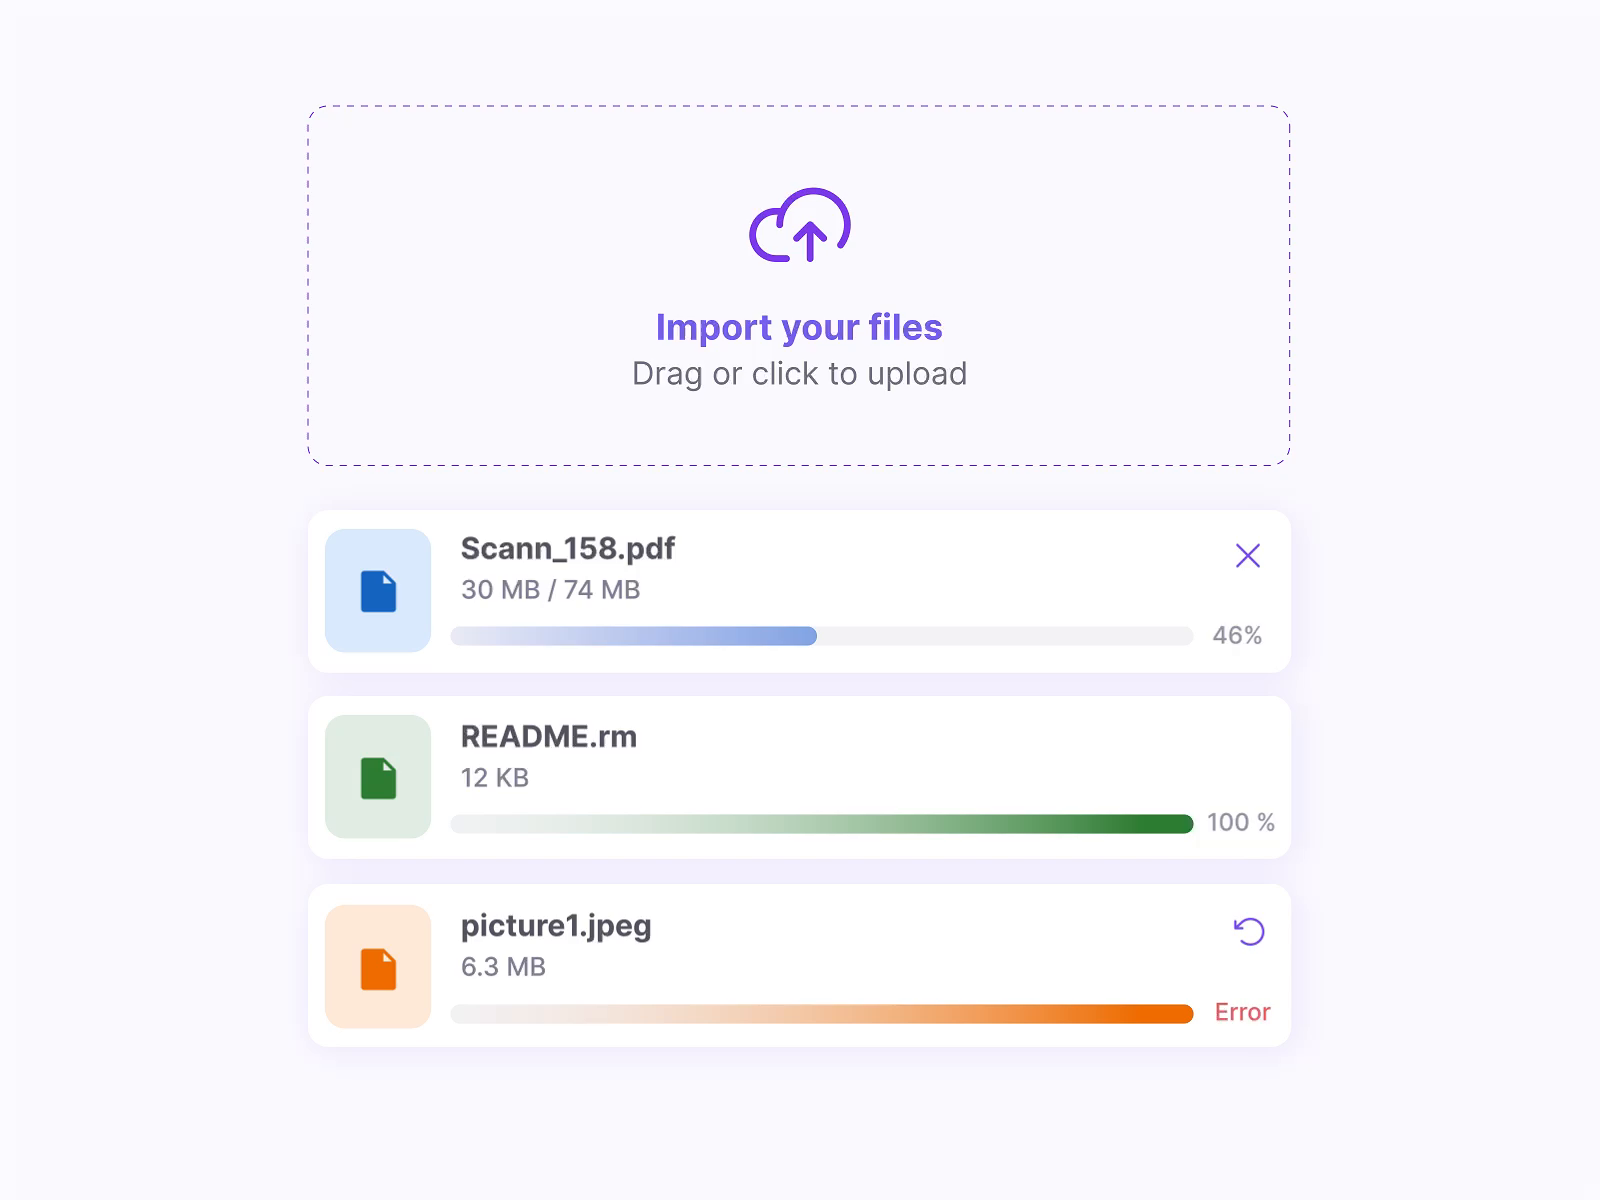1600x1200 pixels.
Task: Cancel the Scann_158.pdf upload
Action: 1247,556
